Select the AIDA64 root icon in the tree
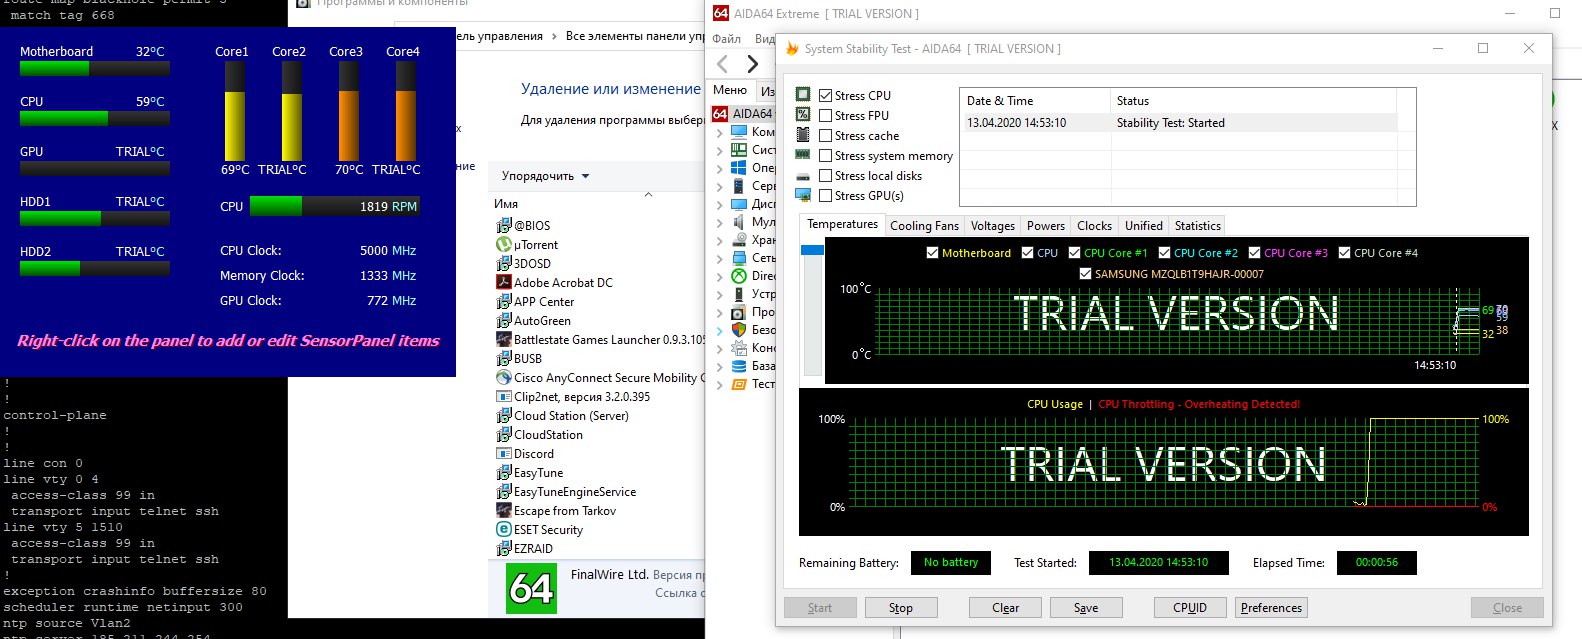1582x639 pixels. point(720,113)
